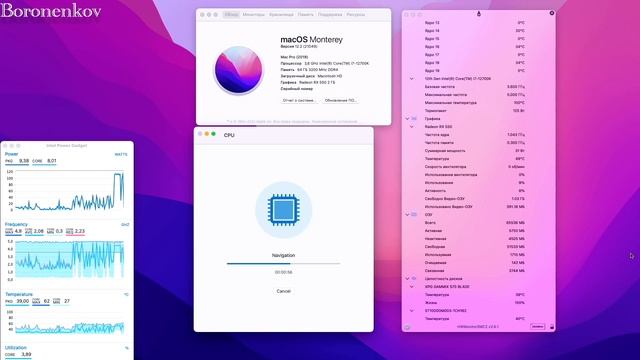
Task: Select the Ядро 19 row
Action: pyautogui.click(x=475, y=71)
